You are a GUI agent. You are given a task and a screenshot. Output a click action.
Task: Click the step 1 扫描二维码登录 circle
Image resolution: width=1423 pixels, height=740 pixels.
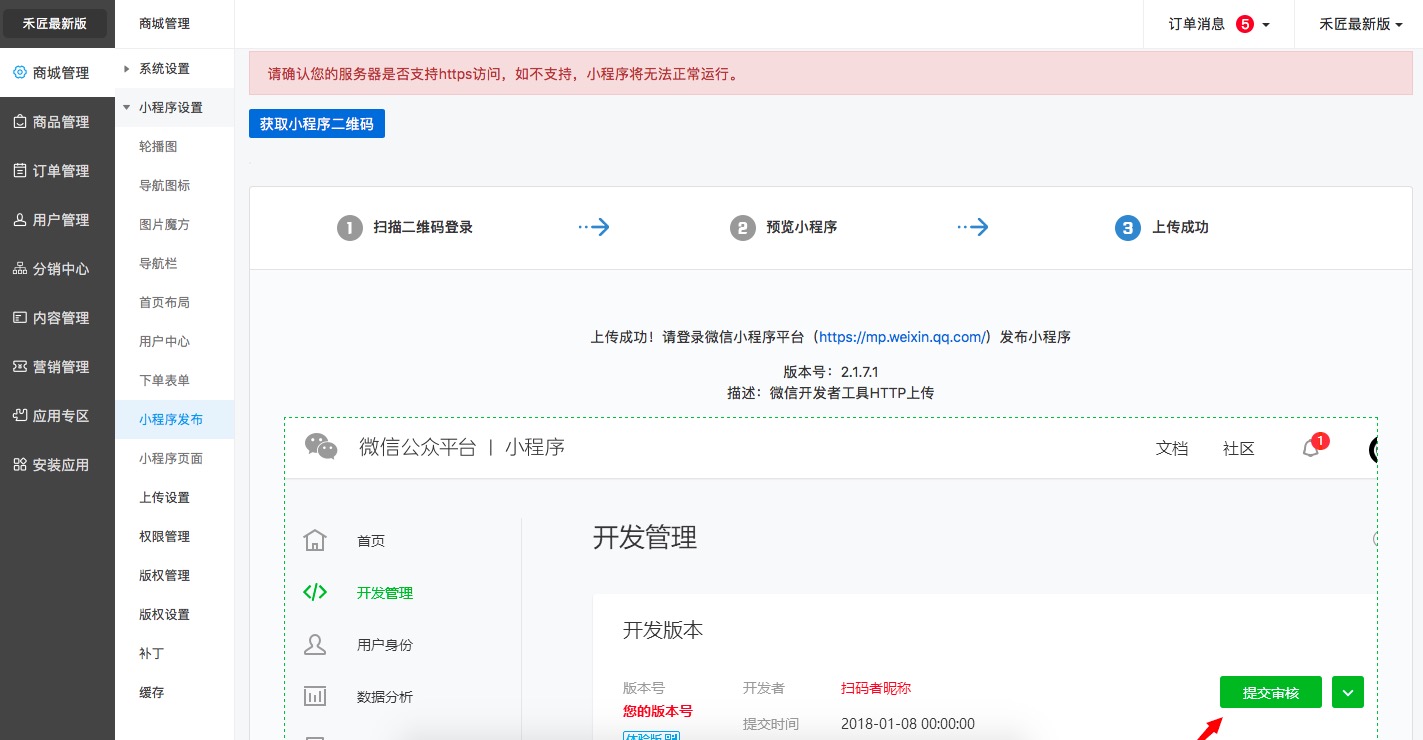coord(349,228)
